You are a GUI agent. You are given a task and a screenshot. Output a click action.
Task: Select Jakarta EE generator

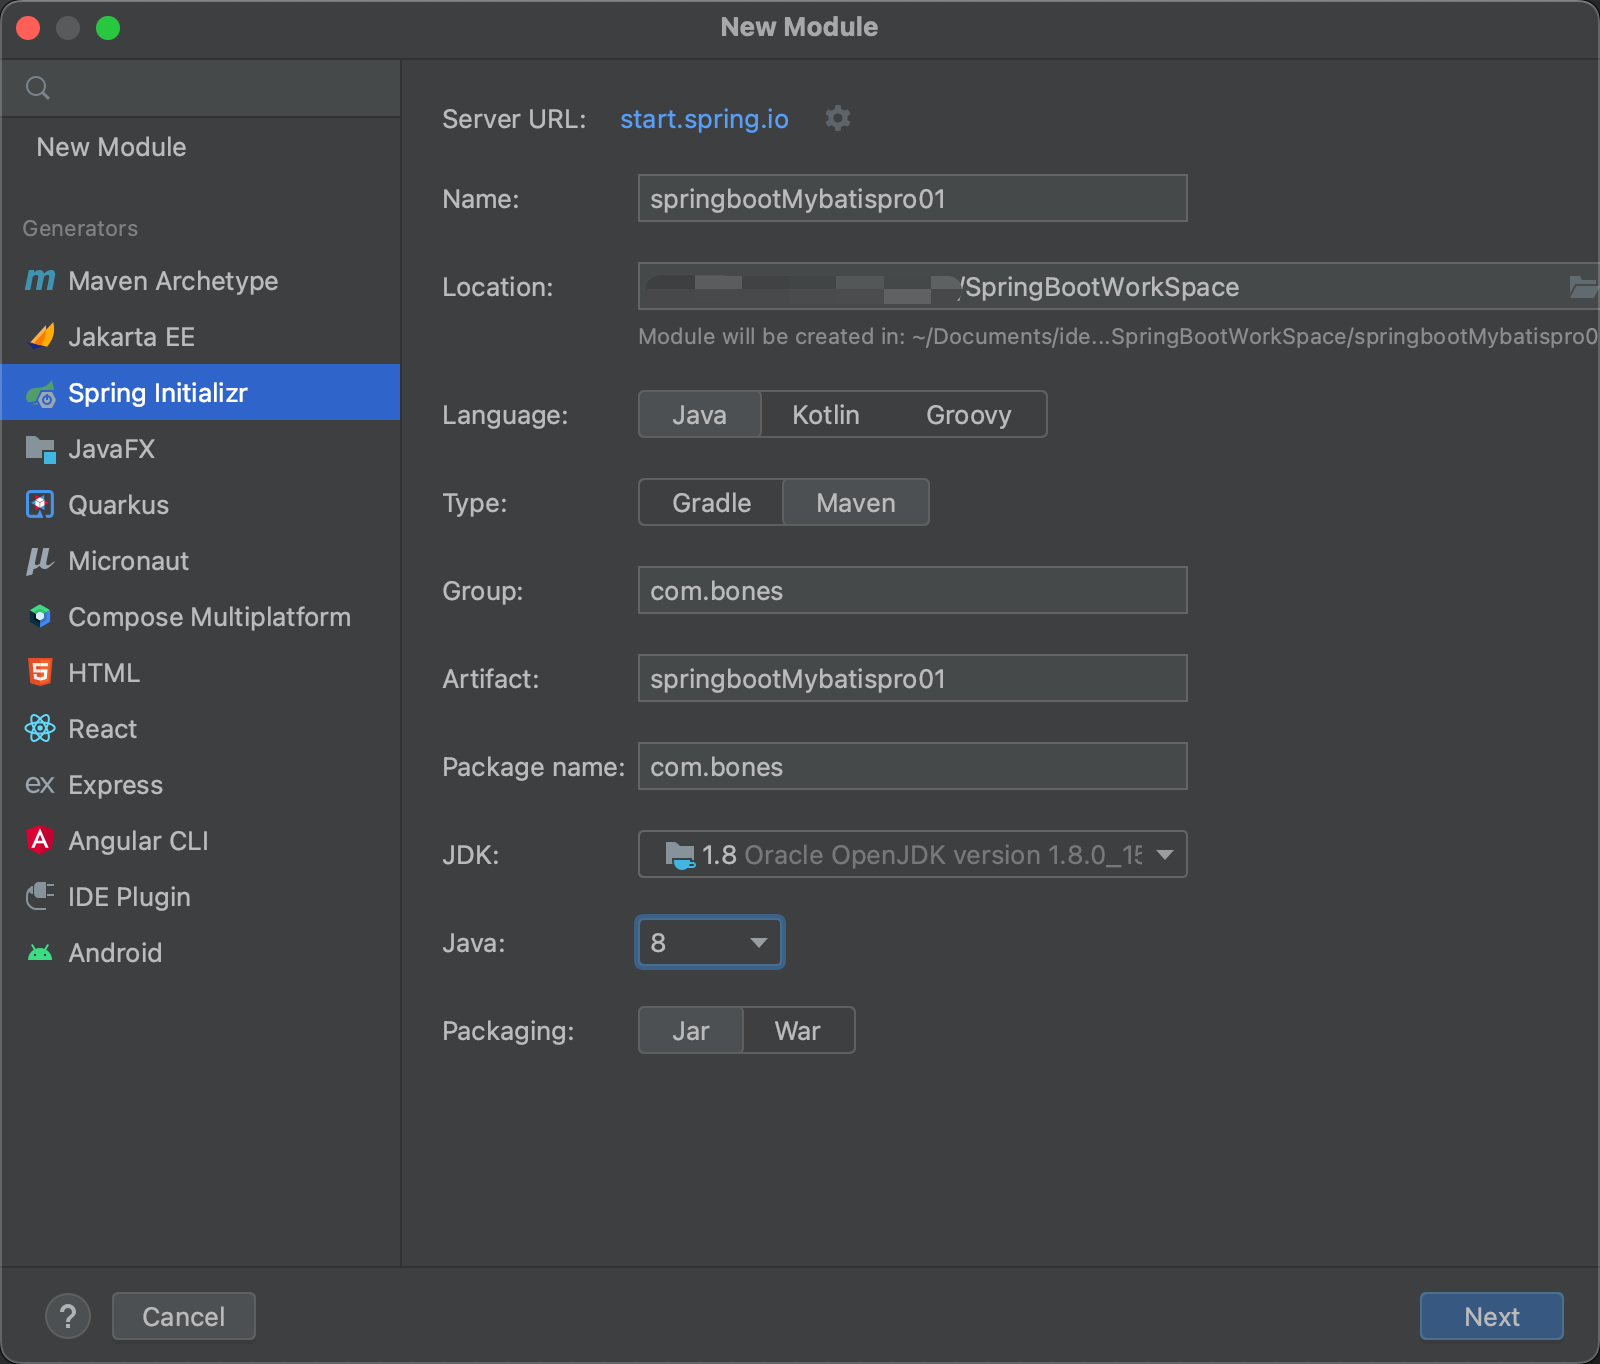click(200, 337)
